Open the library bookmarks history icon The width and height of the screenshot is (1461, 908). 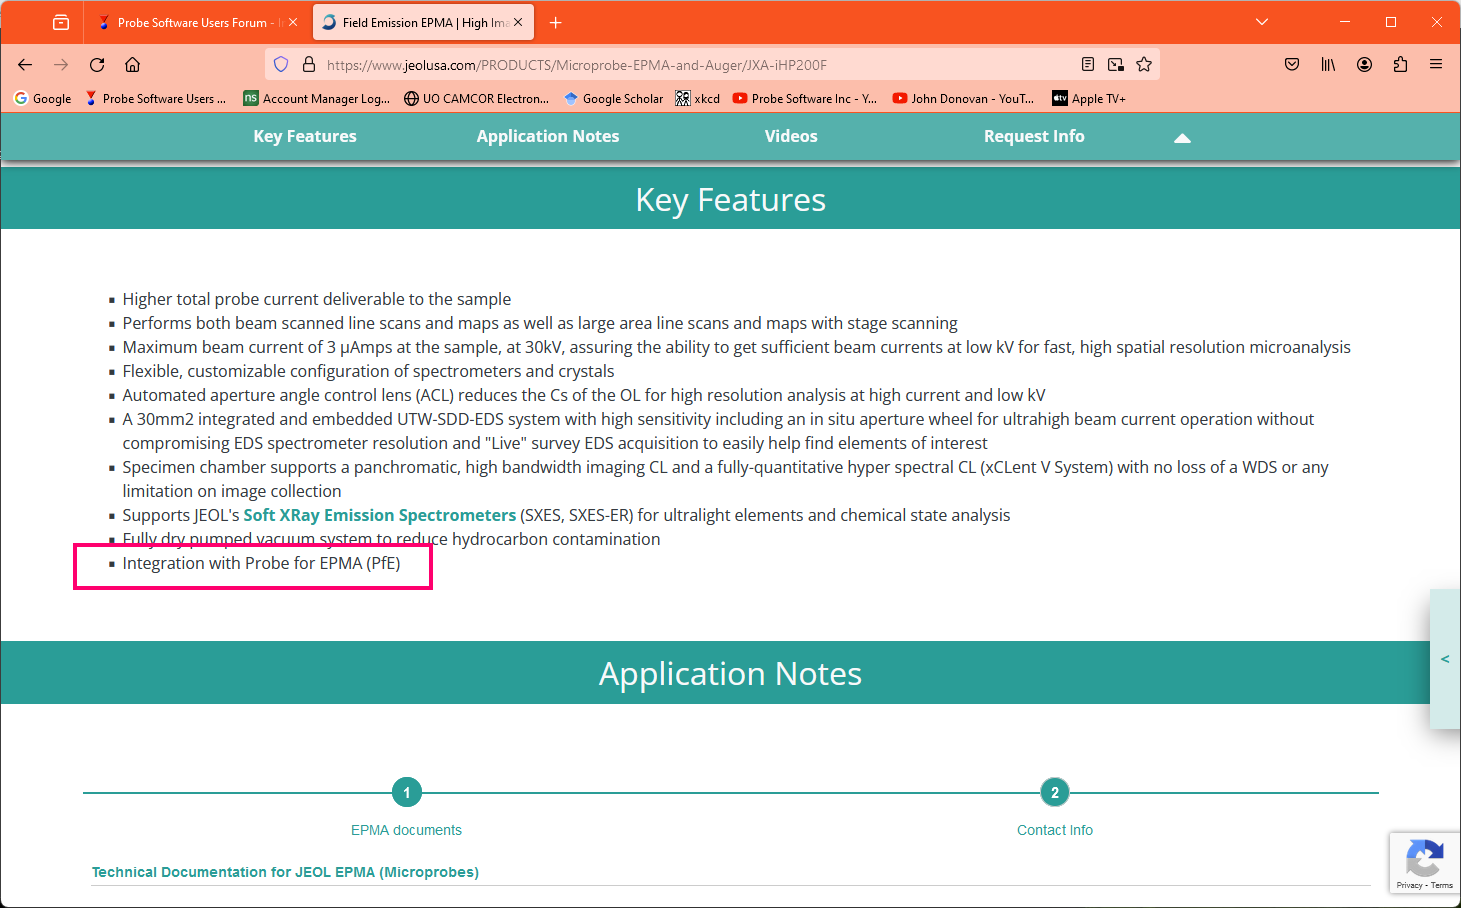pyautogui.click(x=1328, y=65)
